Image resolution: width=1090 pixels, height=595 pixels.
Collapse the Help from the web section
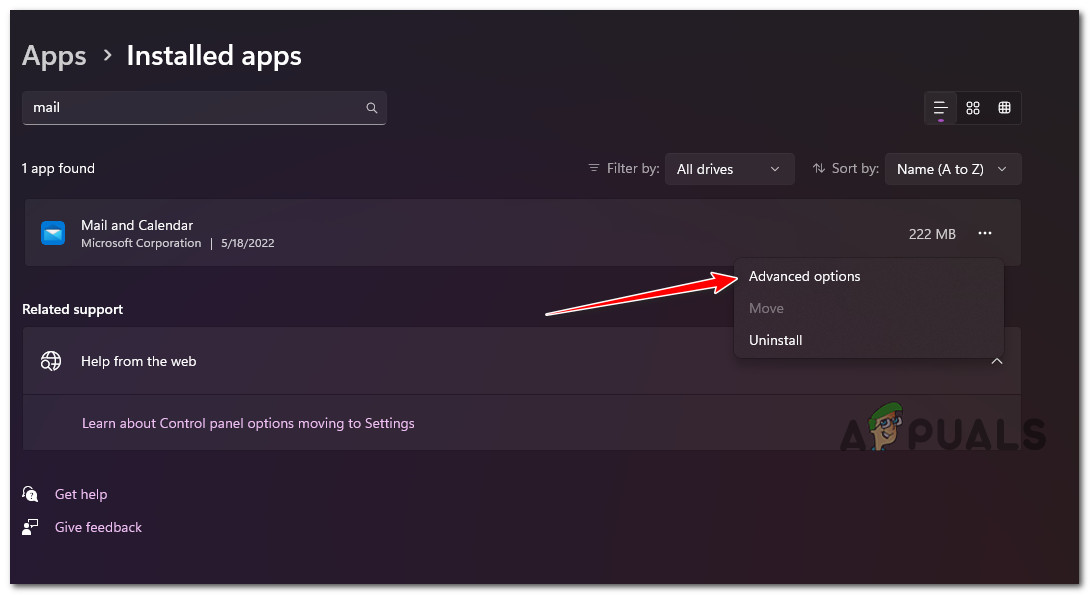click(996, 361)
